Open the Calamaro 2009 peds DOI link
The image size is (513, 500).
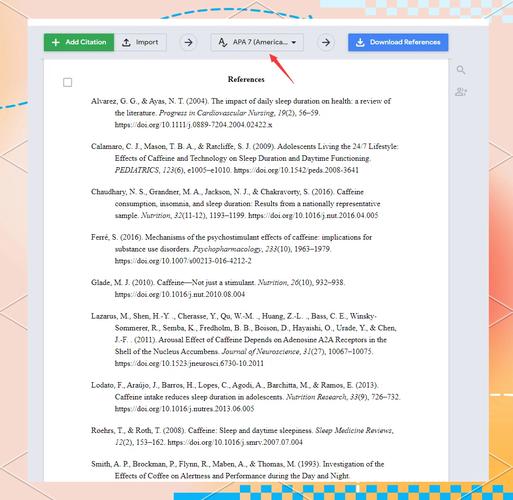coord(296,170)
